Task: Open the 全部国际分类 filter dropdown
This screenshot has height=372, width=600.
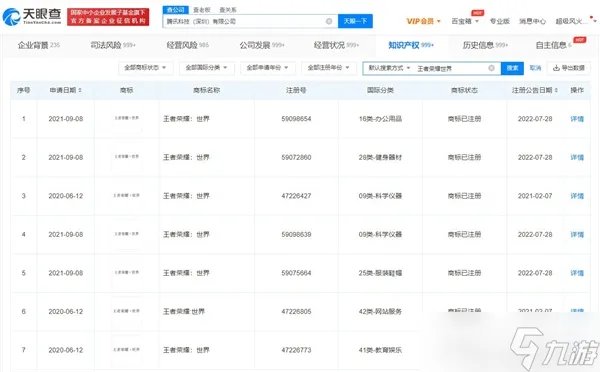Action: 206,68
